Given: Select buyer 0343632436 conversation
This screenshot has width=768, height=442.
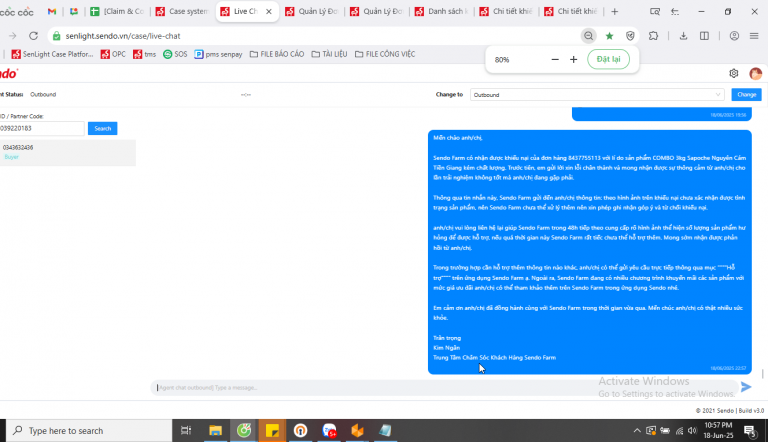Looking at the screenshot, I should (68, 152).
